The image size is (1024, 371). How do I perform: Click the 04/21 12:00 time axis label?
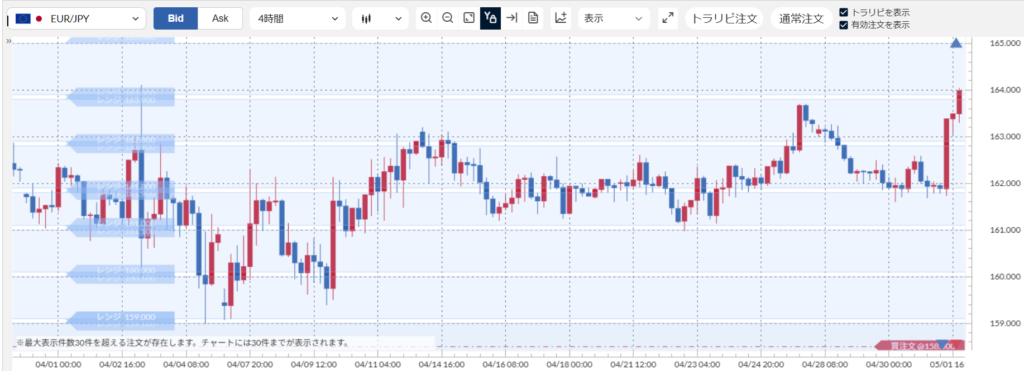pos(633,363)
